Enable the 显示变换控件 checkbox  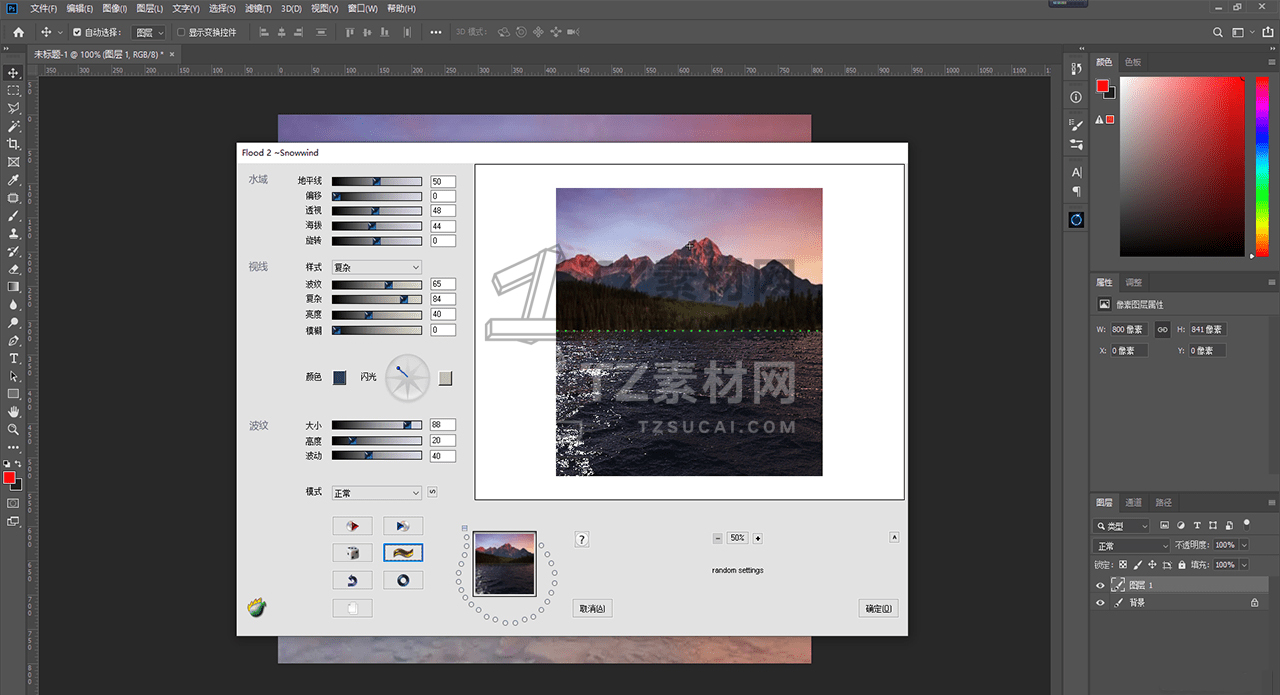(x=181, y=32)
